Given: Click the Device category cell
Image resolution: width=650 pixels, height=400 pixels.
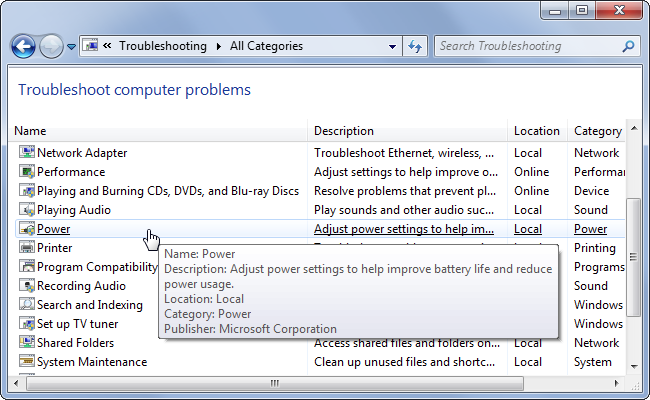Looking at the screenshot, I should point(592,191).
